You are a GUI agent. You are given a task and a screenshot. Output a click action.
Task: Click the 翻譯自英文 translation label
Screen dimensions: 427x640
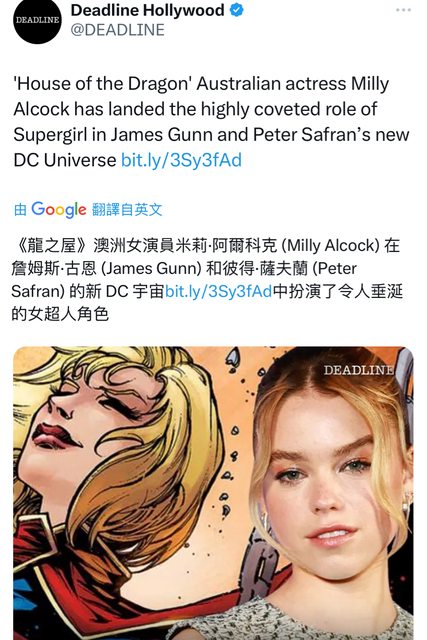(x=127, y=210)
